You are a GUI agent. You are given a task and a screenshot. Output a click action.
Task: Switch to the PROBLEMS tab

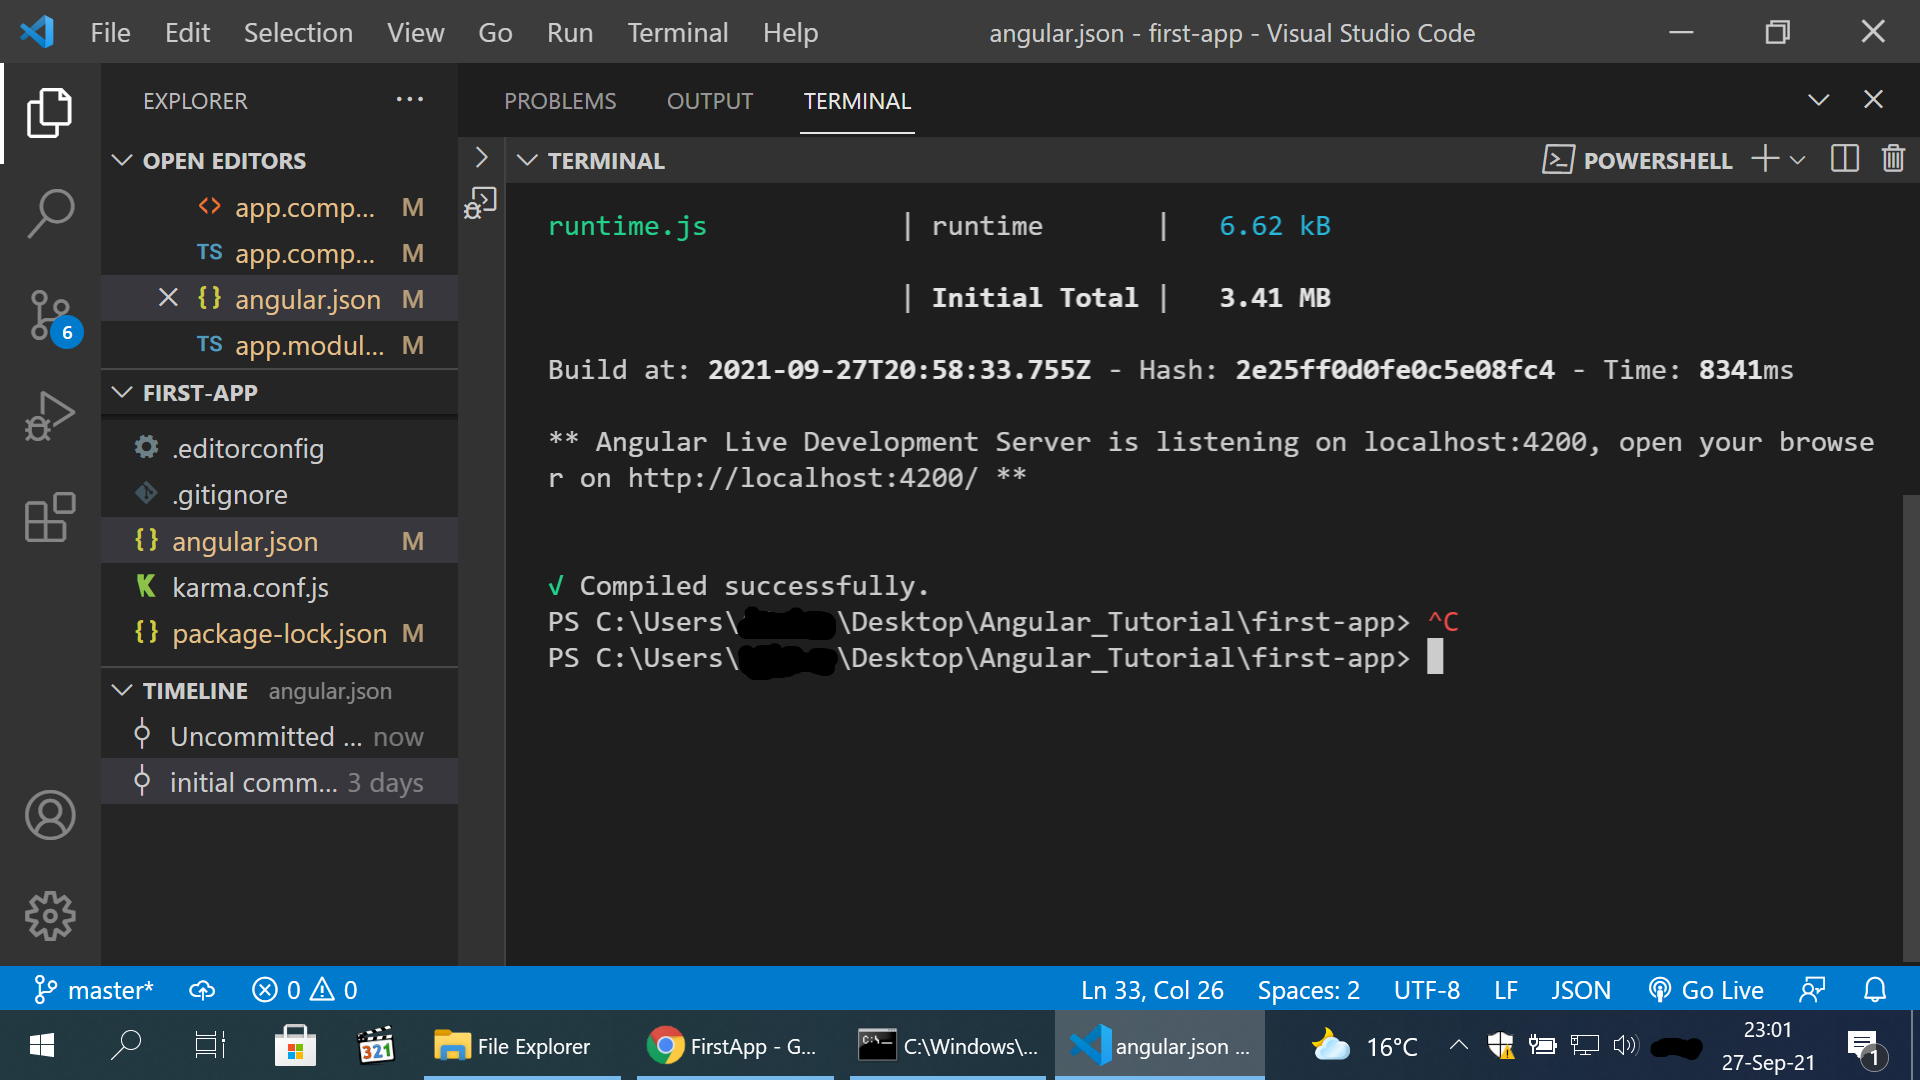point(560,101)
